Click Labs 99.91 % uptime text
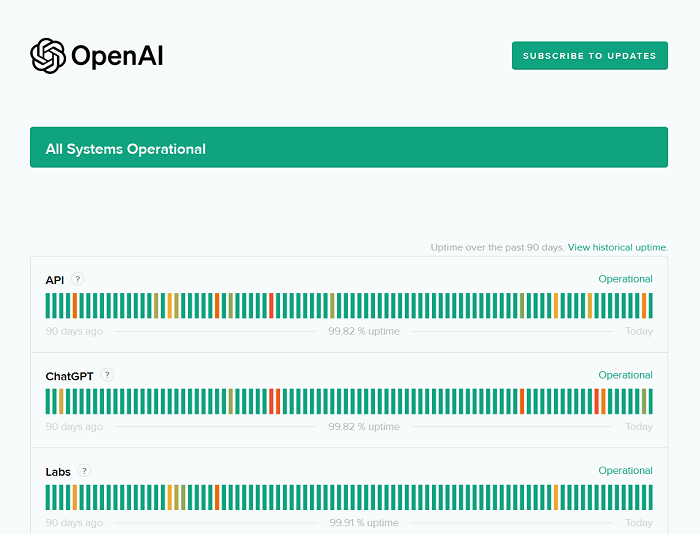This screenshot has width=700, height=534. tap(364, 522)
